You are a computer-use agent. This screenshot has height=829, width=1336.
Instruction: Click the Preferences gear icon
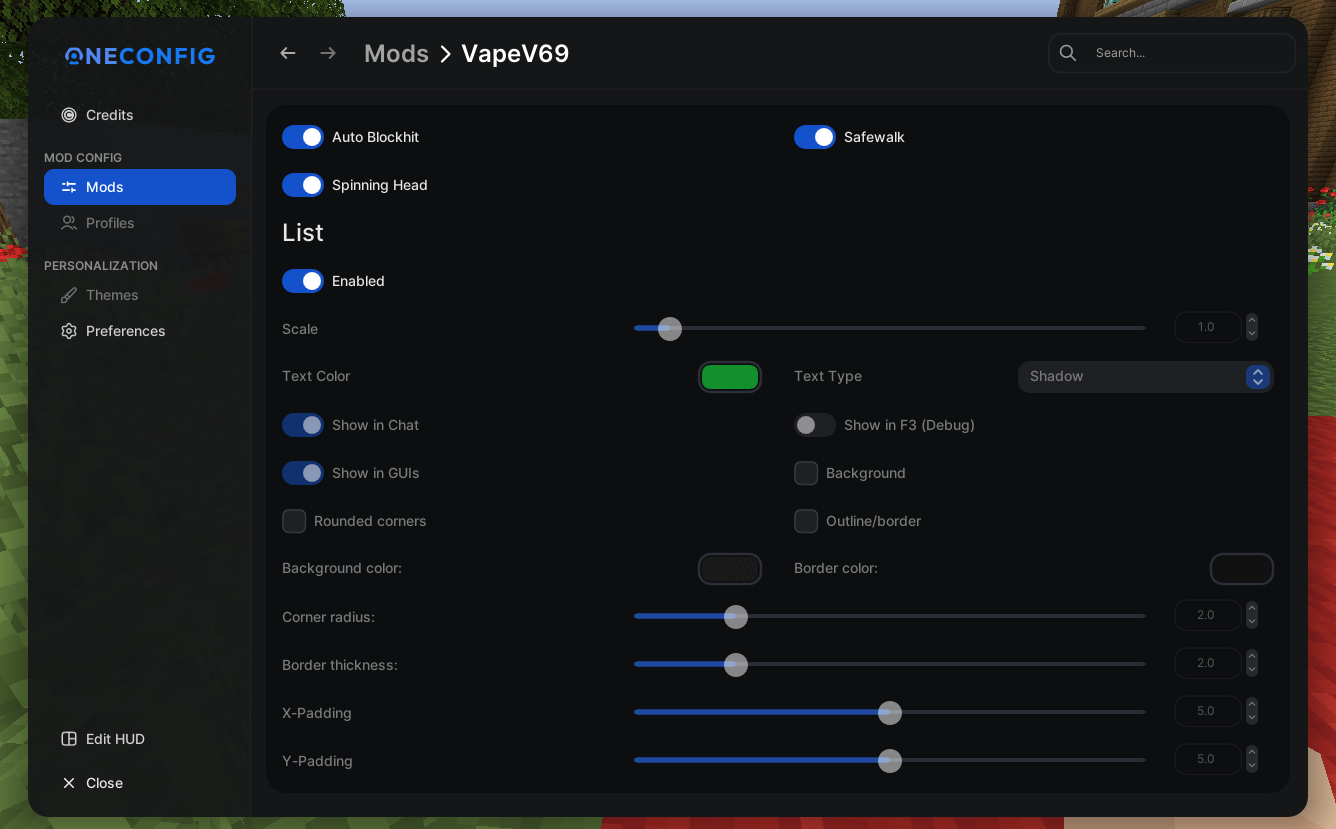coord(69,331)
